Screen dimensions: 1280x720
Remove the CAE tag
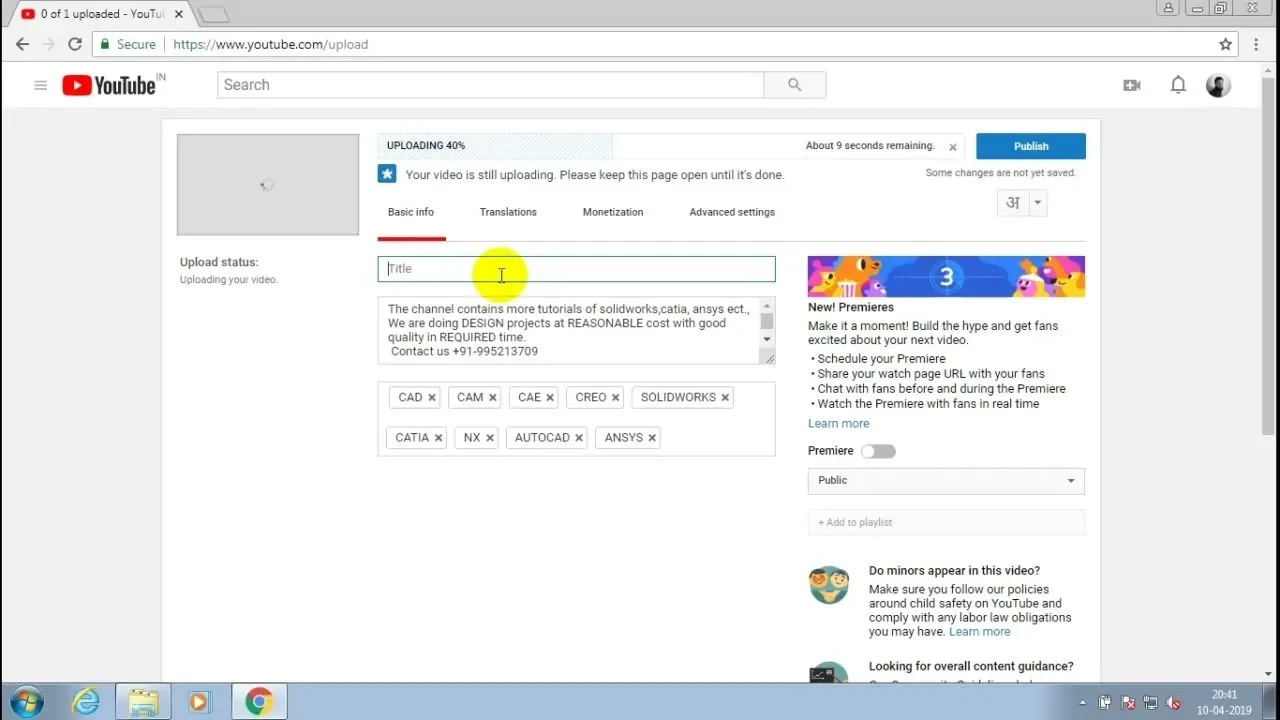(x=550, y=397)
